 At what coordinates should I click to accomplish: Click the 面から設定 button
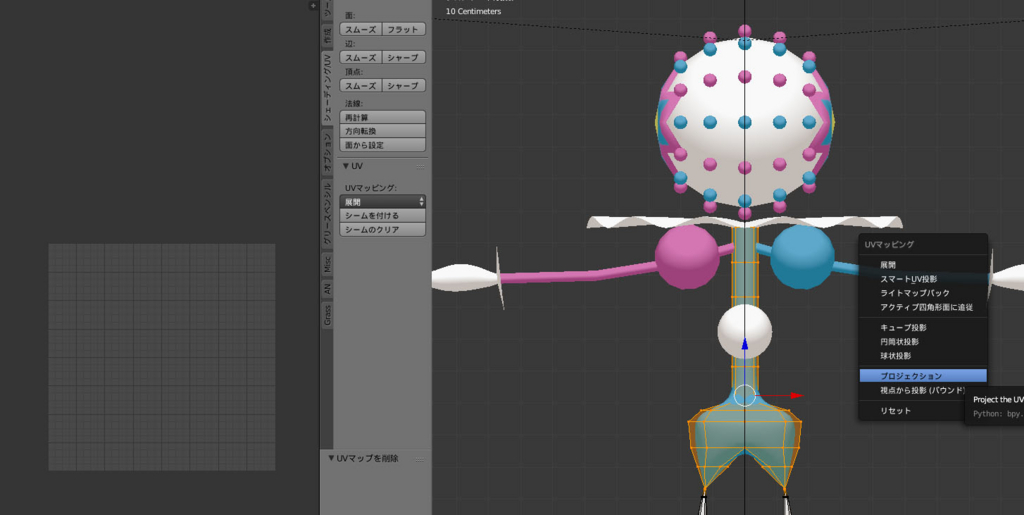point(383,145)
